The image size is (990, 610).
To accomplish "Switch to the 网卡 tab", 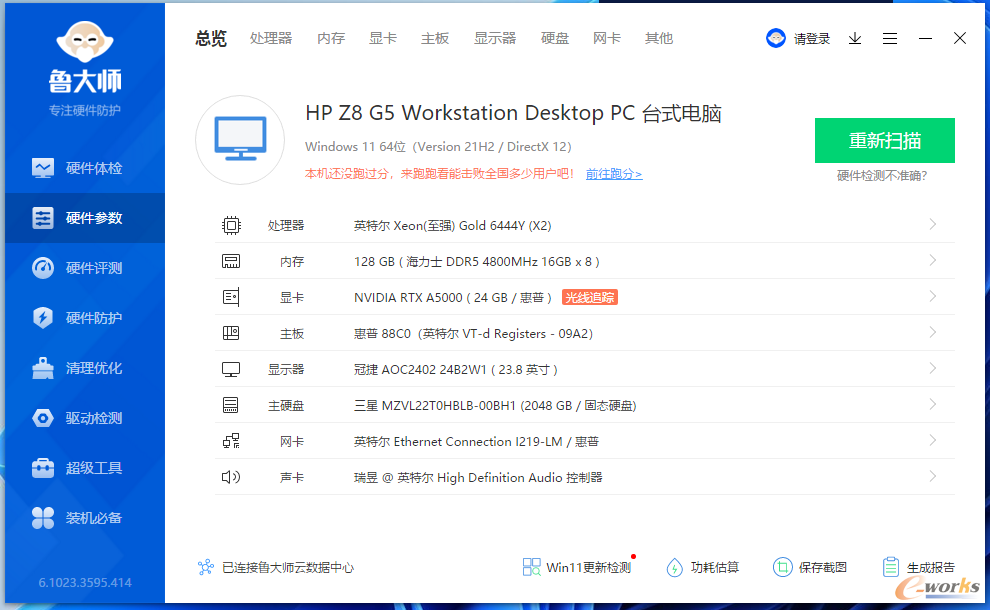I will pos(607,39).
